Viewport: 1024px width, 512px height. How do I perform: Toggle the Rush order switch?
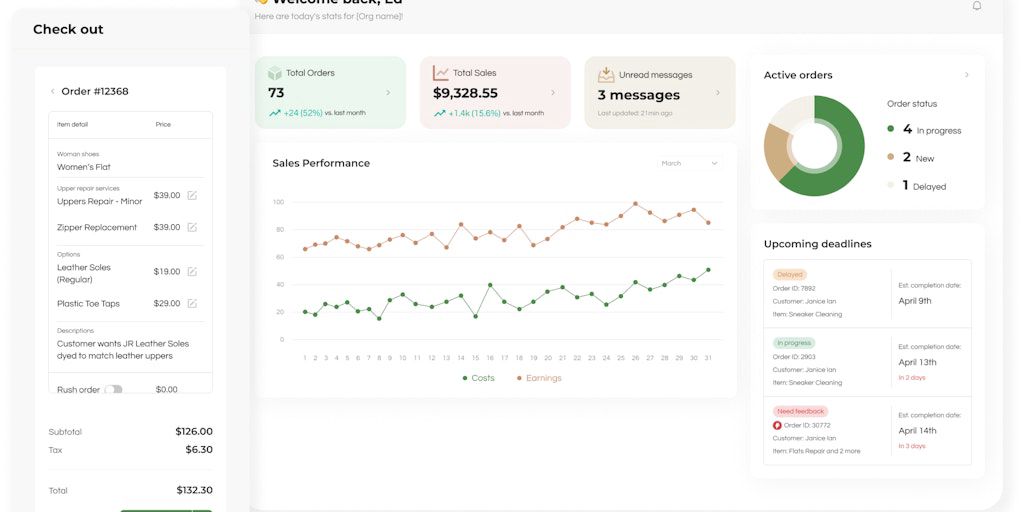click(x=113, y=390)
